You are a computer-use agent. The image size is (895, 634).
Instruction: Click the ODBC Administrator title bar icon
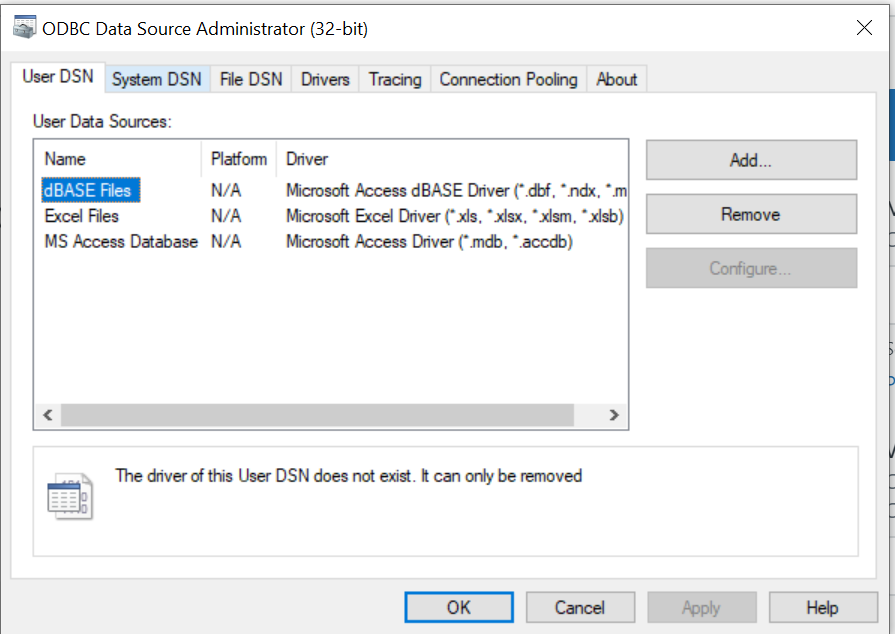coord(25,28)
